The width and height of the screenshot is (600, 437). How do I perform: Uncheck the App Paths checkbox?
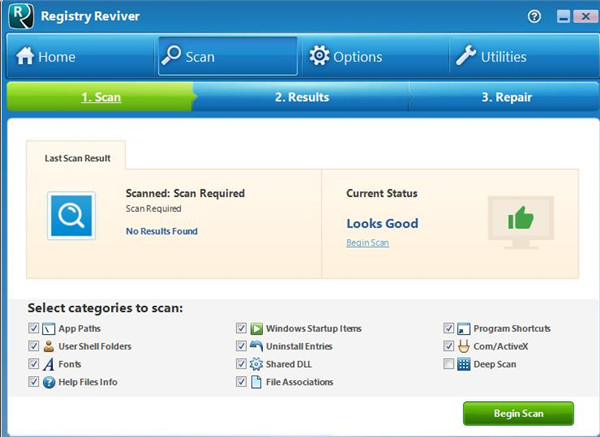point(33,328)
